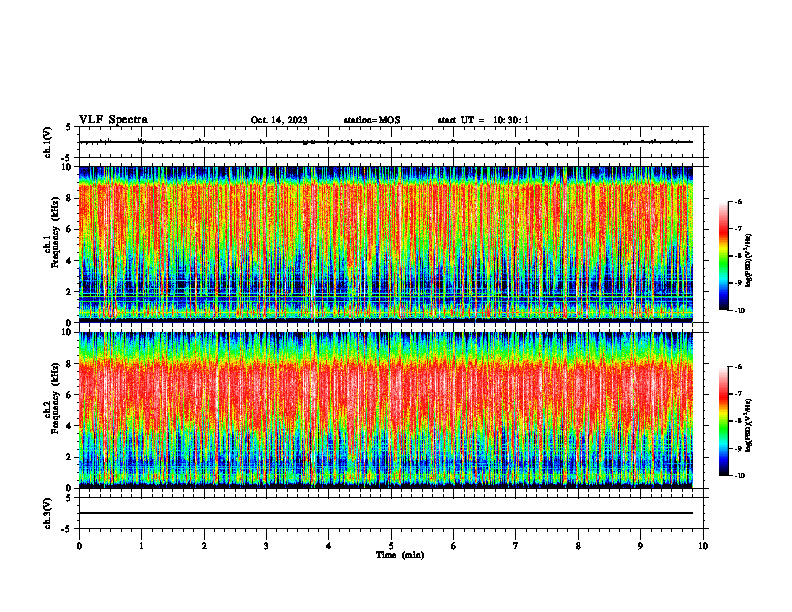The height and width of the screenshot is (612, 792).
Task: Click the 2 kHz tick on ch.2 frequency axis
Action: click(69, 457)
